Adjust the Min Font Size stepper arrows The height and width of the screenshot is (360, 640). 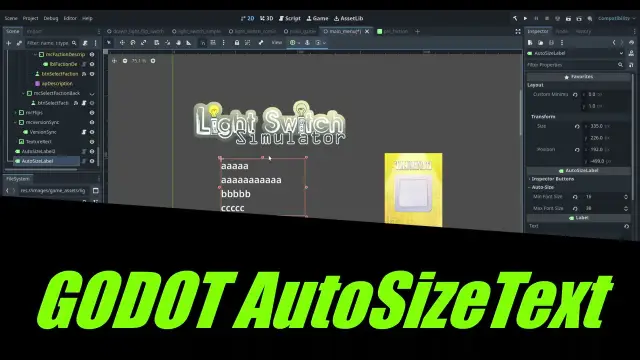(x=626, y=197)
